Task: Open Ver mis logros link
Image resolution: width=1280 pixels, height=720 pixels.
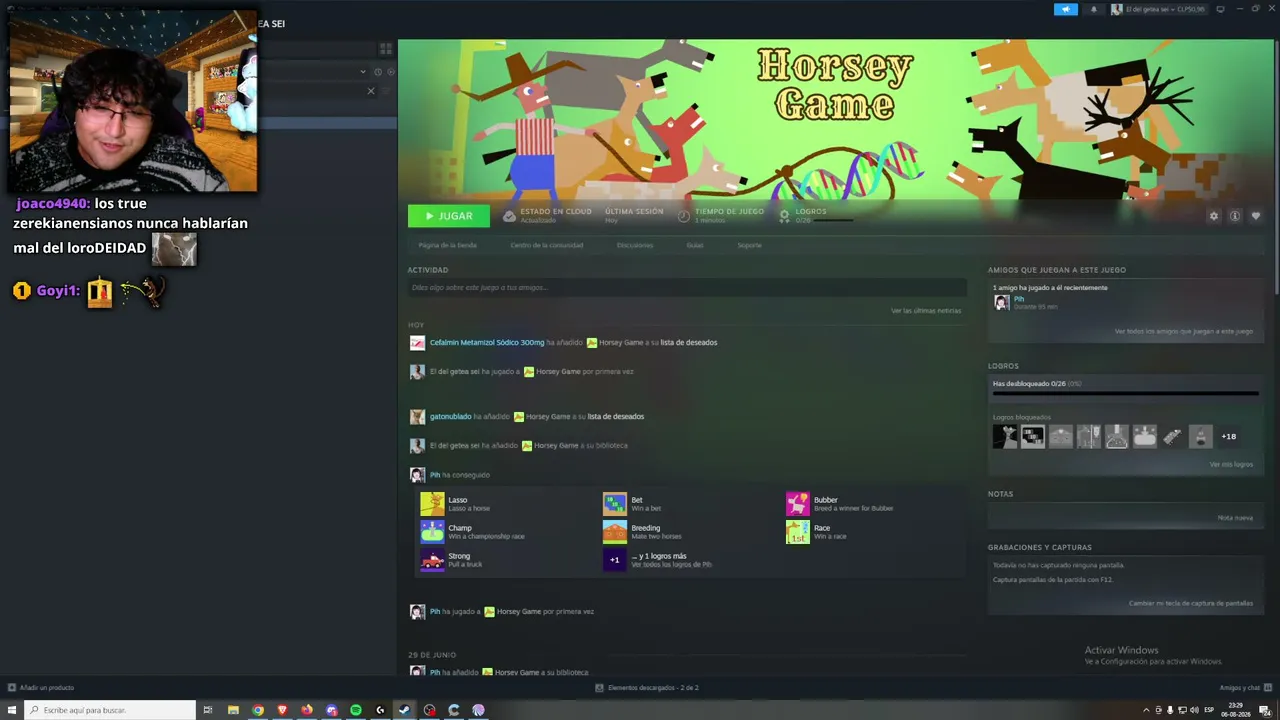Action: [1231, 464]
